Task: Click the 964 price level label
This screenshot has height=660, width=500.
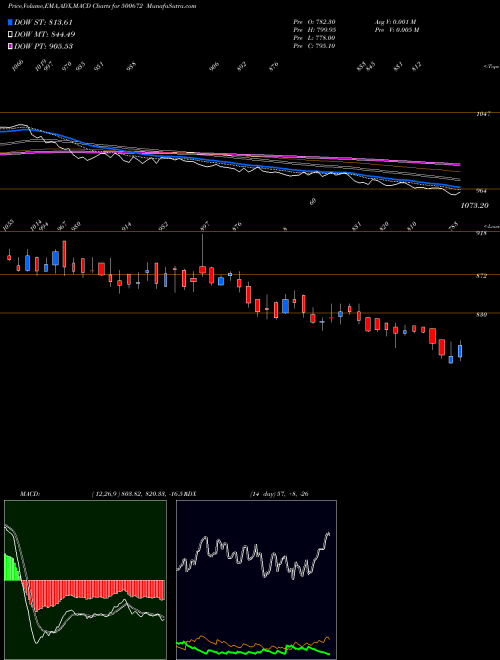Action: pyautogui.click(x=481, y=191)
